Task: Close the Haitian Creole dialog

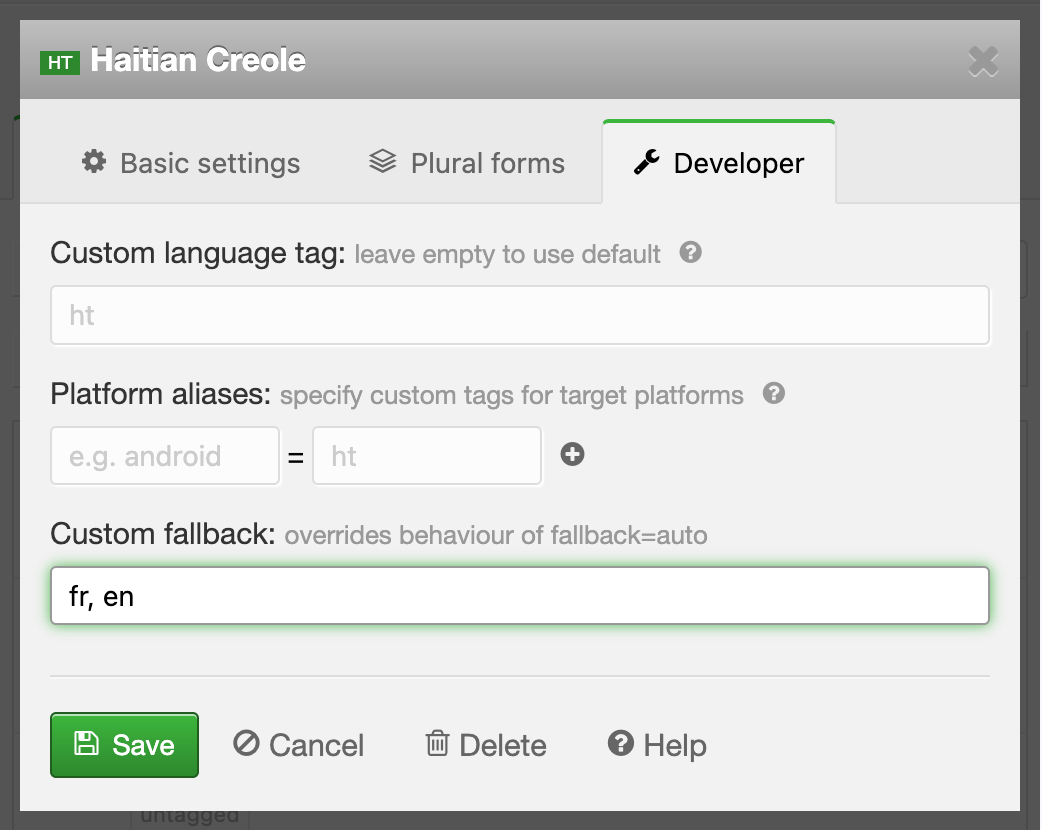Action: [x=983, y=62]
